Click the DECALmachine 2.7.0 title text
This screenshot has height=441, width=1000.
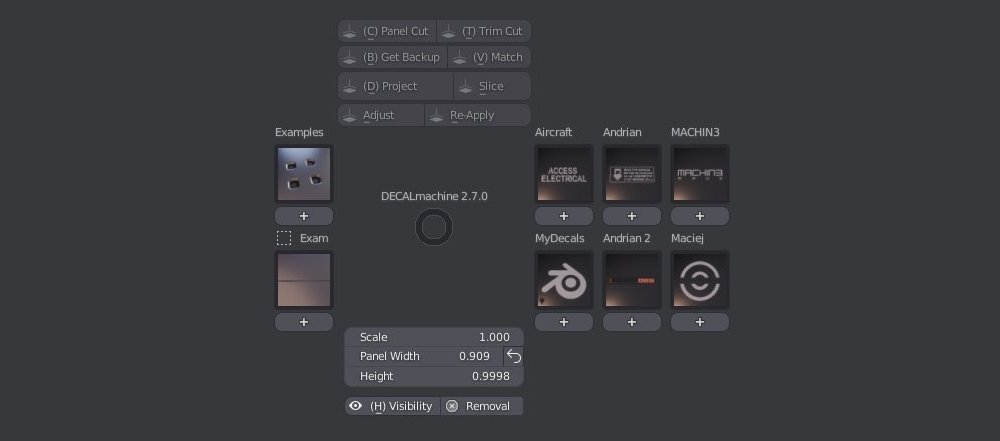[x=434, y=197]
